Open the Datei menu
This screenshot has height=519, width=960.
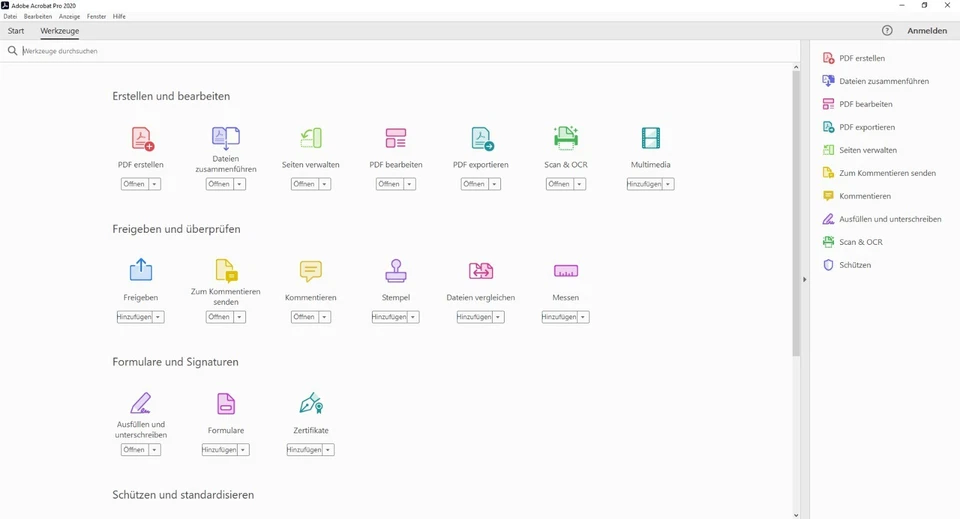[x=10, y=17]
